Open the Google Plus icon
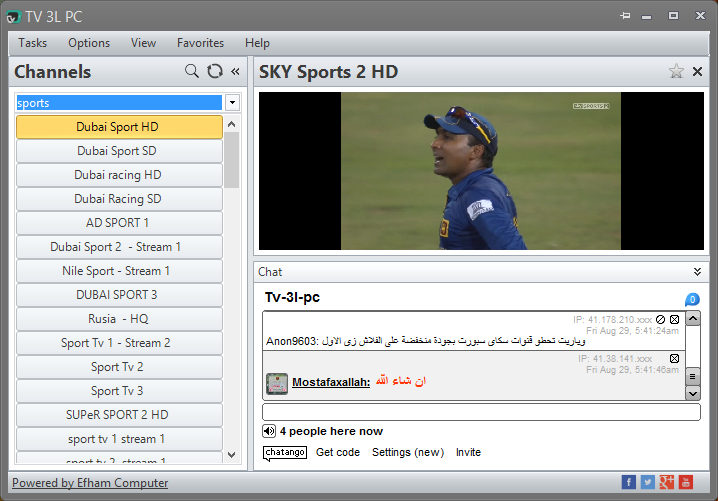This screenshot has height=501, width=718. coord(667,482)
